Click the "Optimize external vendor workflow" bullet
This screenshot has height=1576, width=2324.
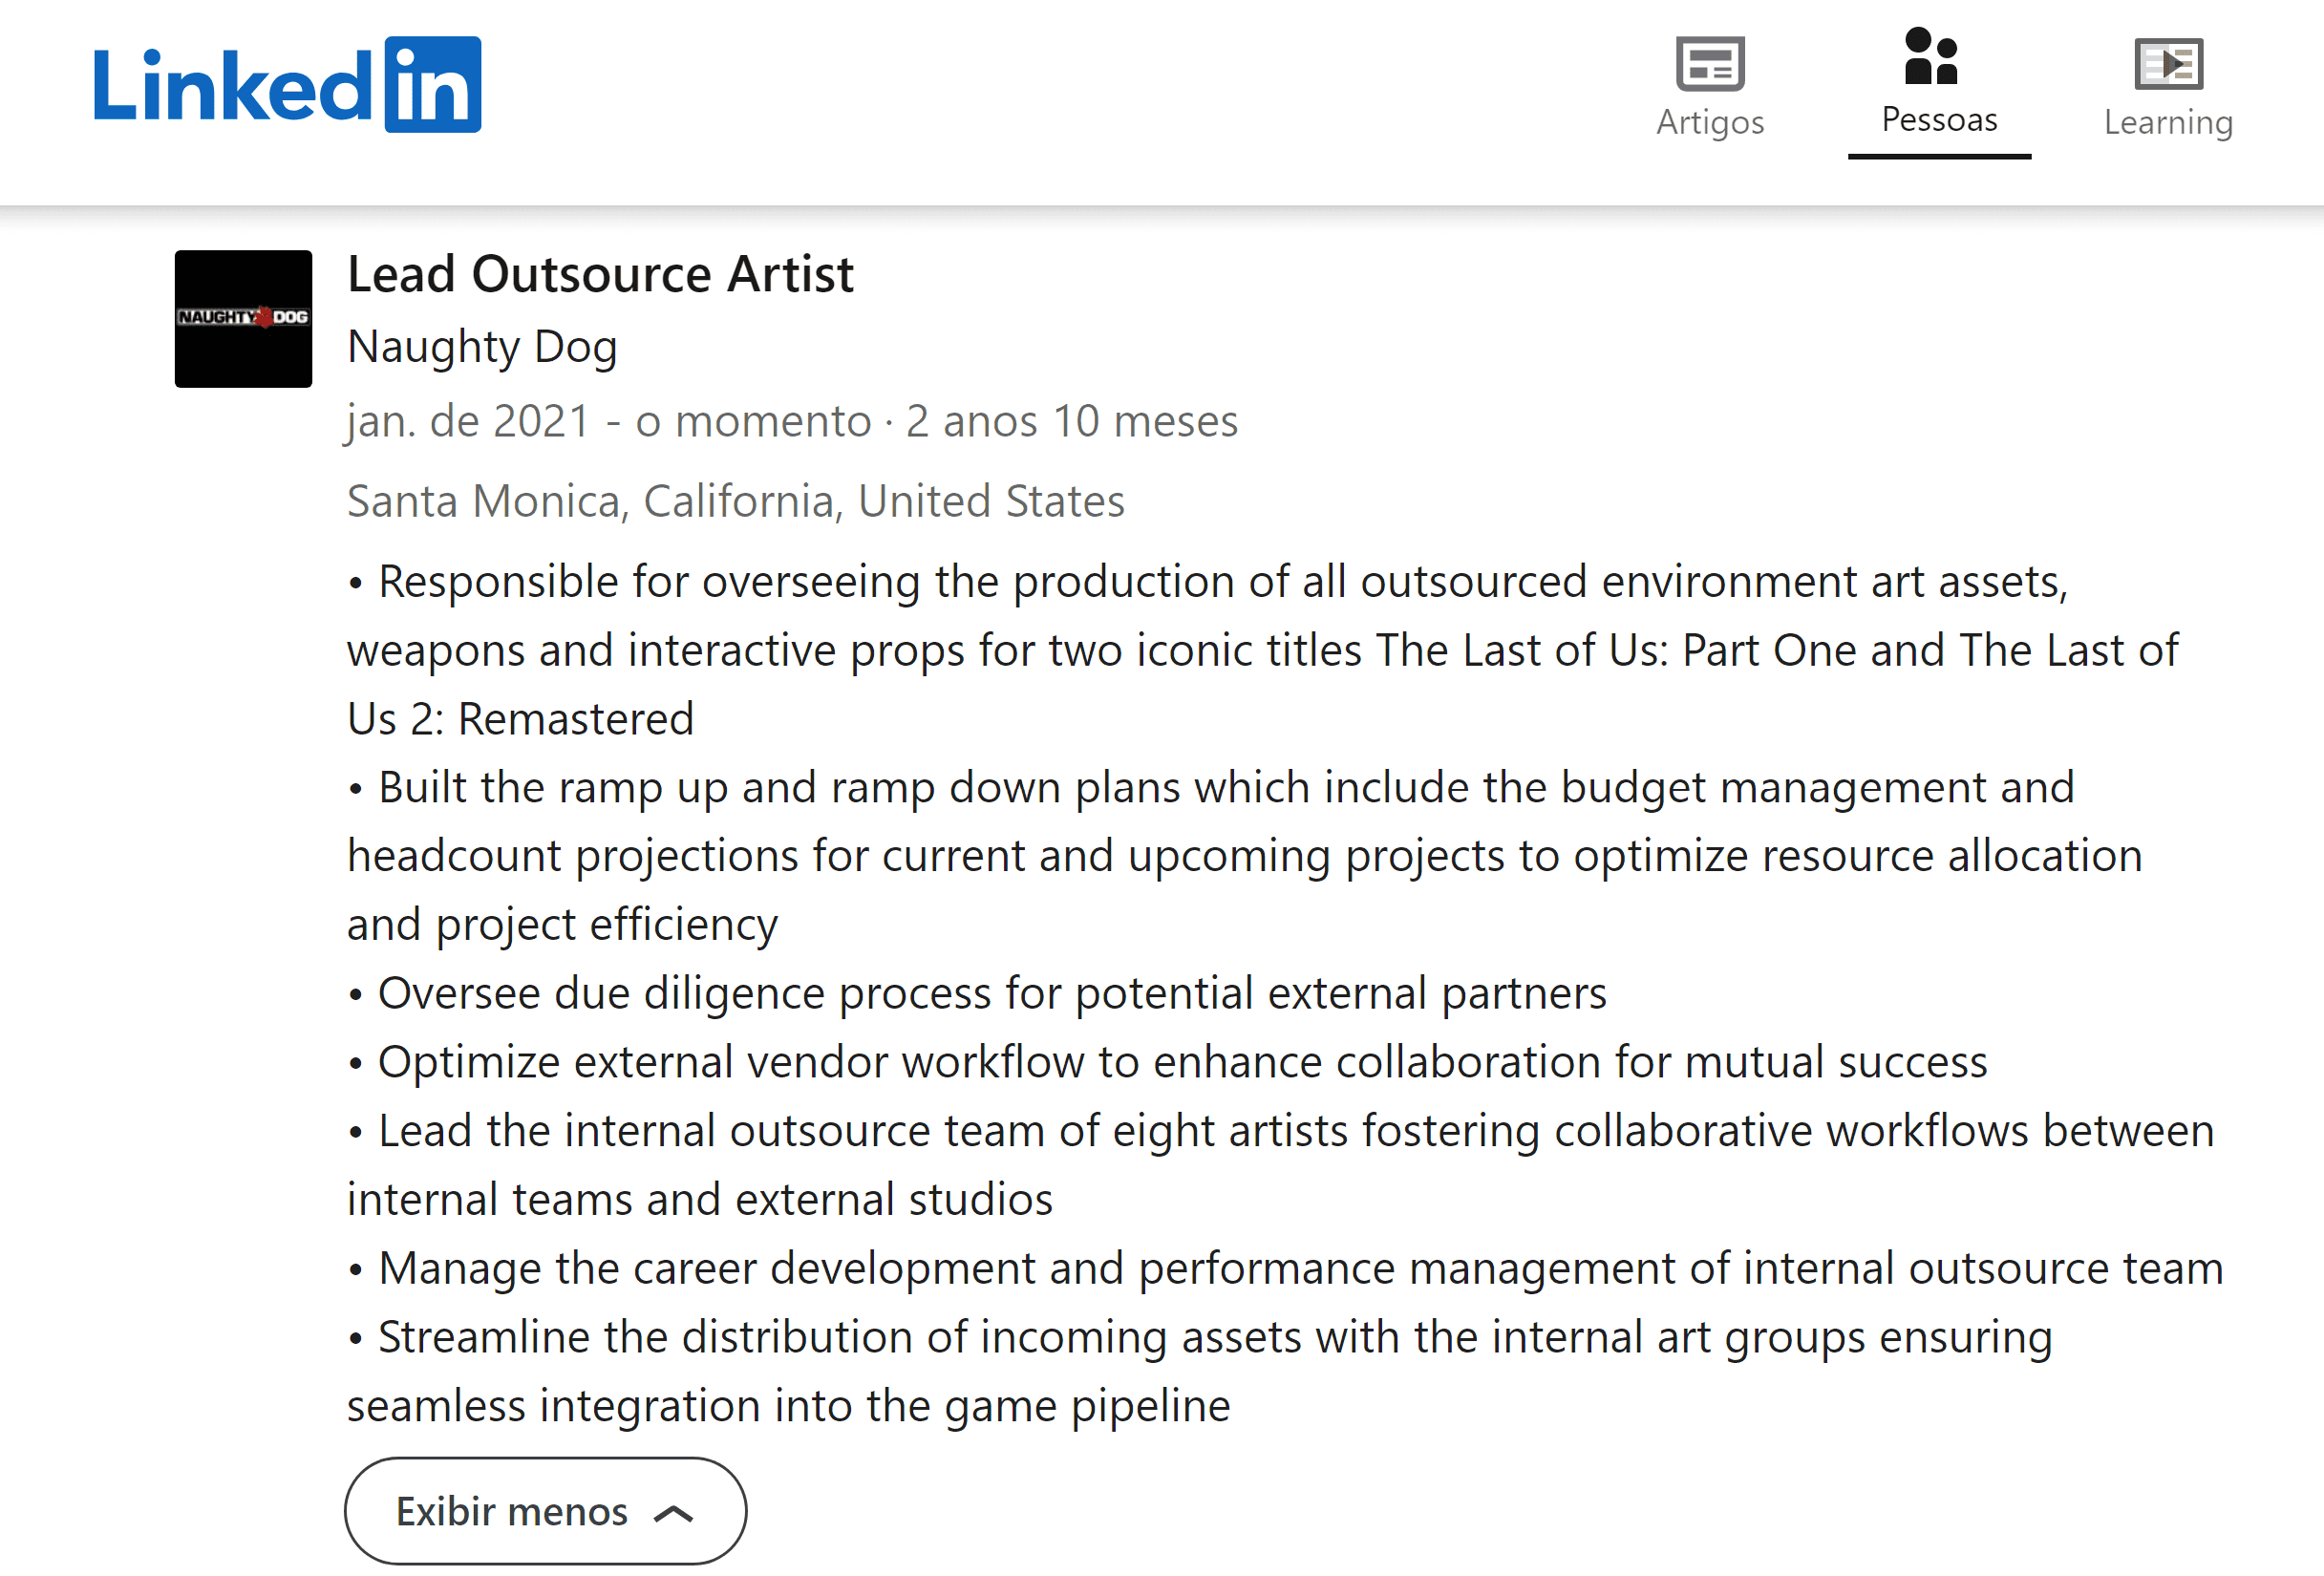pyautogui.click(x=1182, y=1062)
